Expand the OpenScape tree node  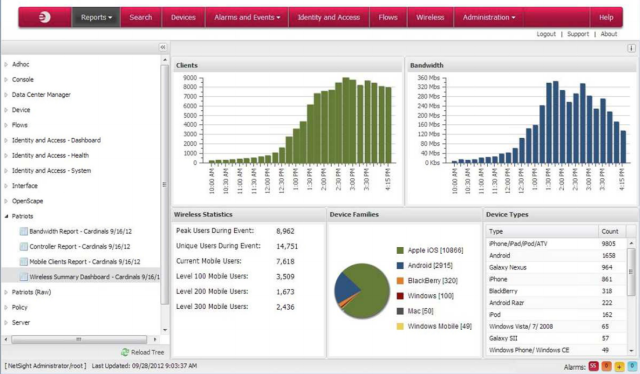pos(6,201)
